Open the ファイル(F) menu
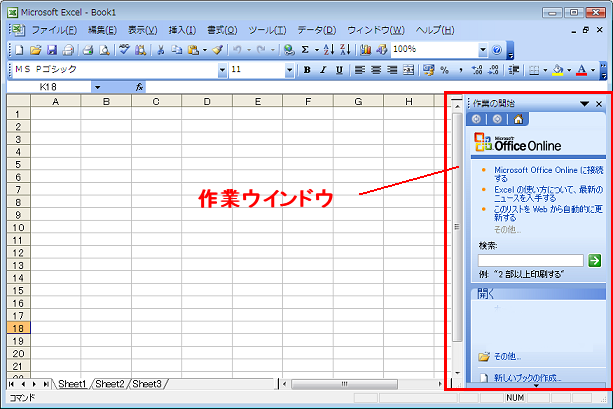Screen dimensions: 613x409 [x=54, y=30]
